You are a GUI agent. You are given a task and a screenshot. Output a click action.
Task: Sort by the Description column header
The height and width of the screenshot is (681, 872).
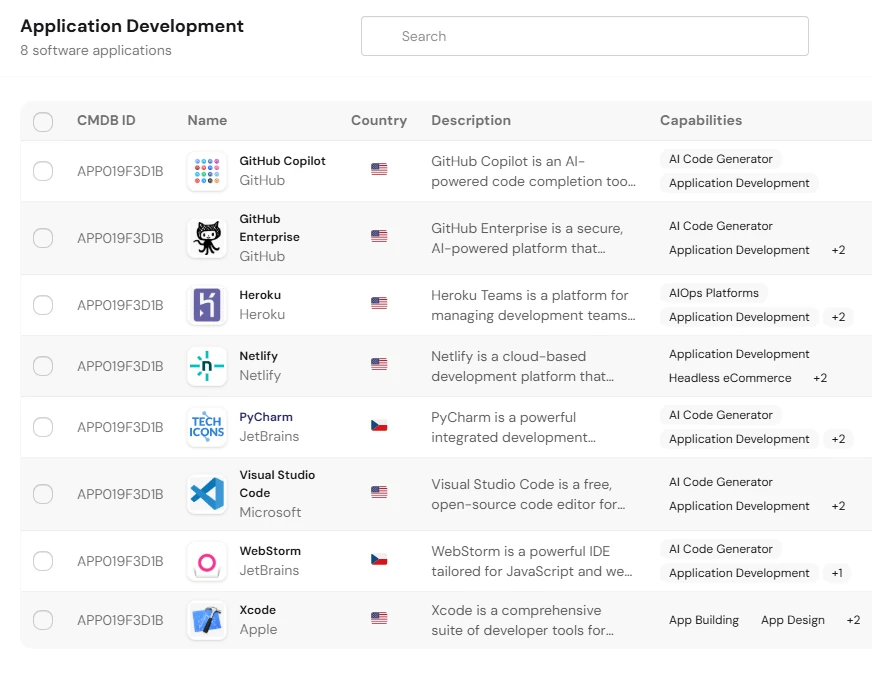[471, 120]
